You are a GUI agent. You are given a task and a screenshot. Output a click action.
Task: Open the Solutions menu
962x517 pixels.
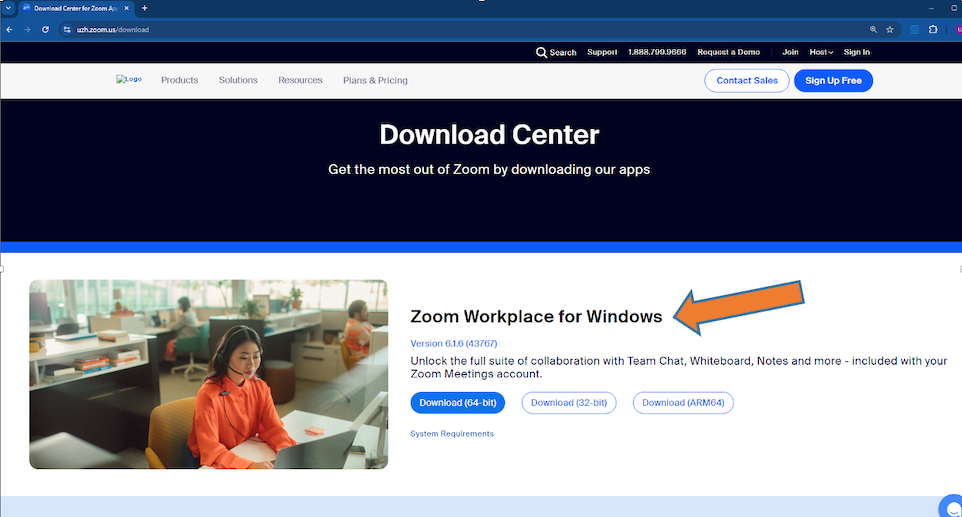[x=238, y=80]
